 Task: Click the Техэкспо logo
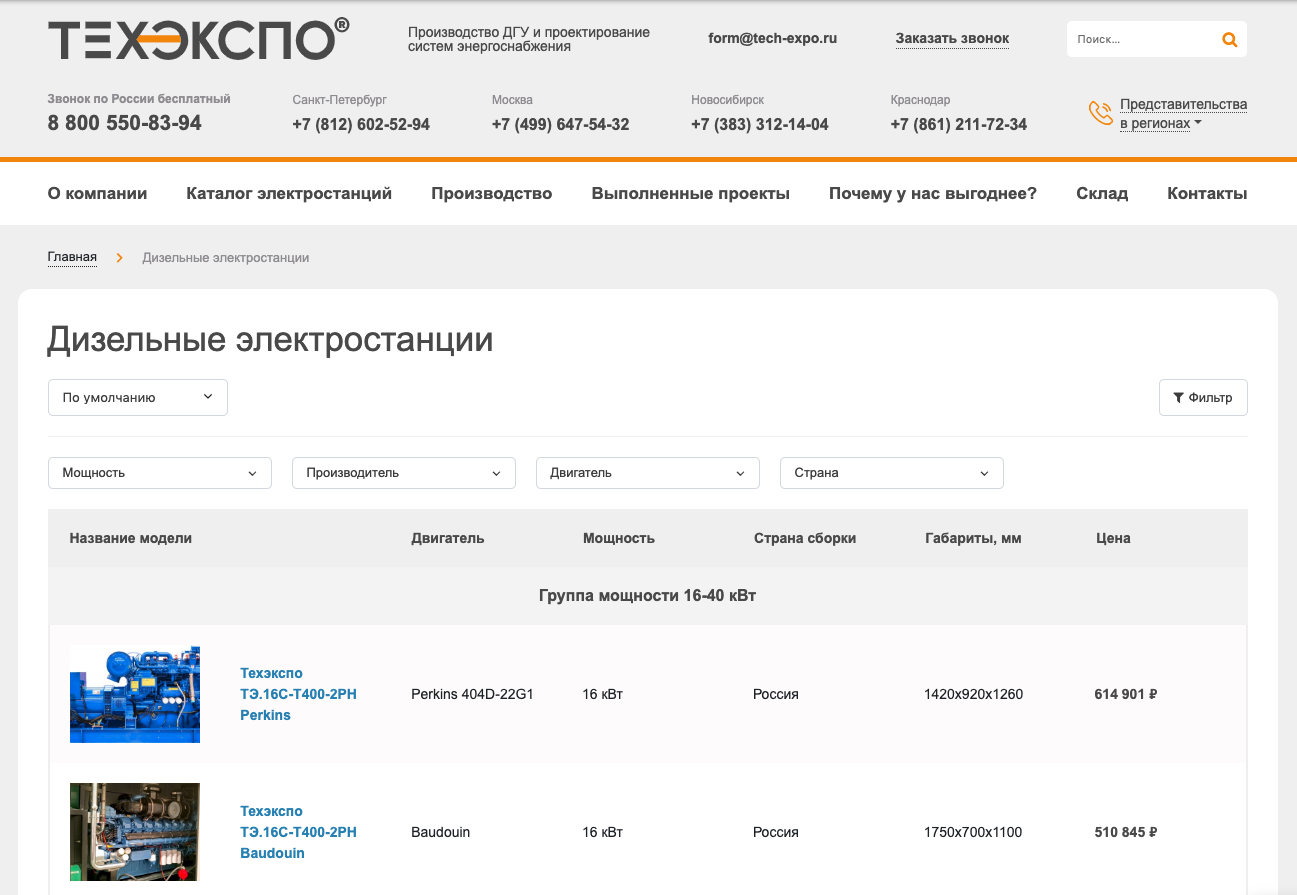pos(198,40)
